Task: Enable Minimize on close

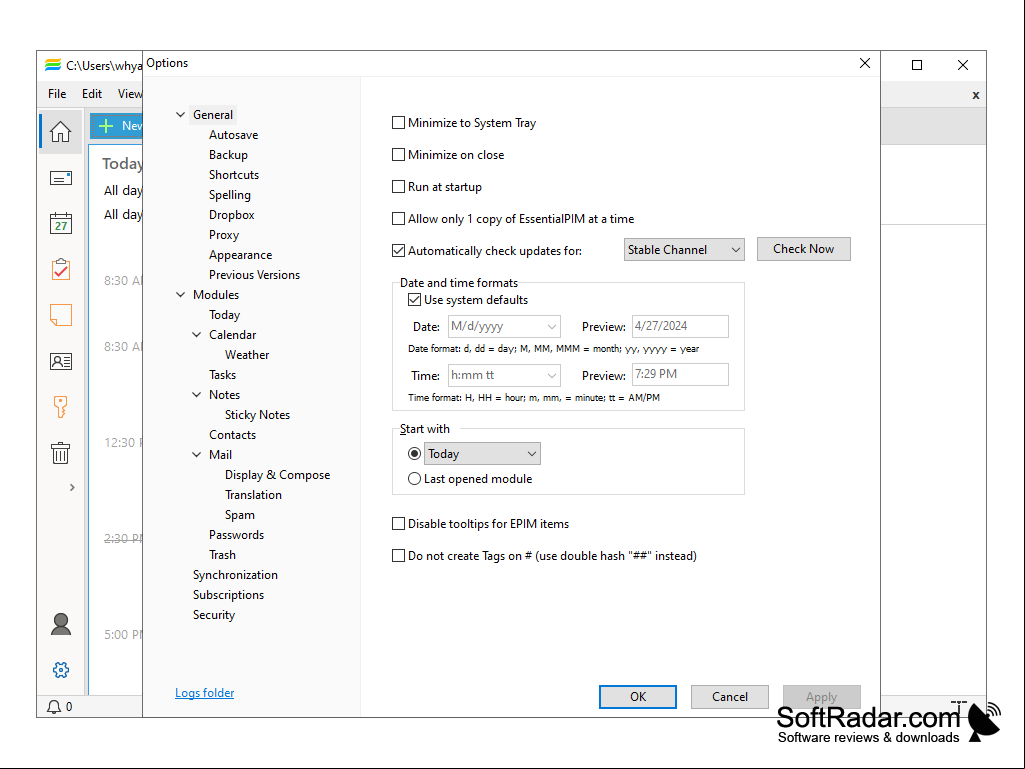Action: point(398,154)
